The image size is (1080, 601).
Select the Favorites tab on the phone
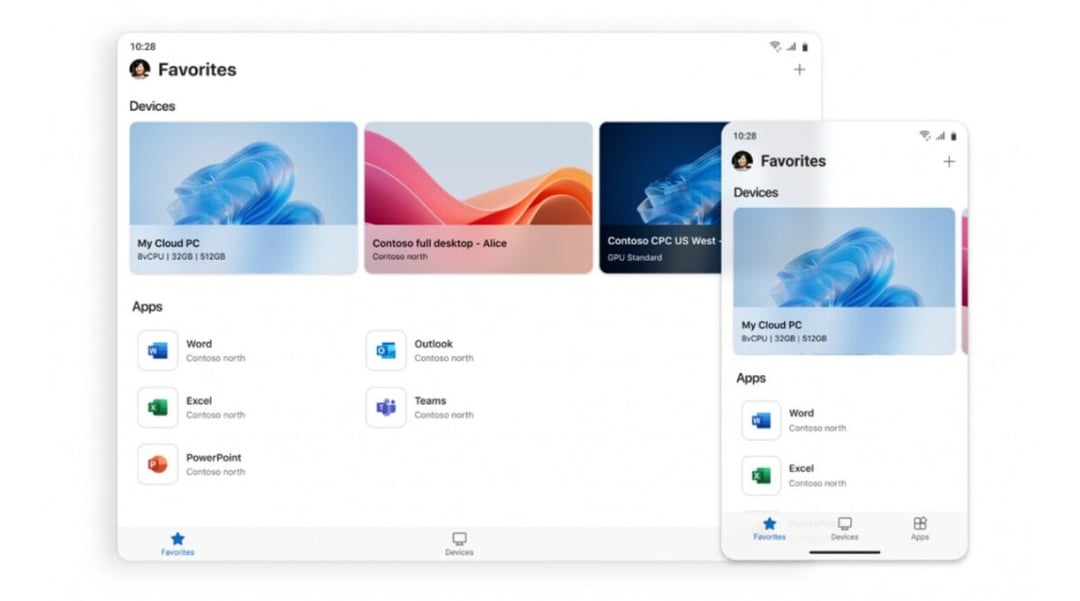[769, 528]
